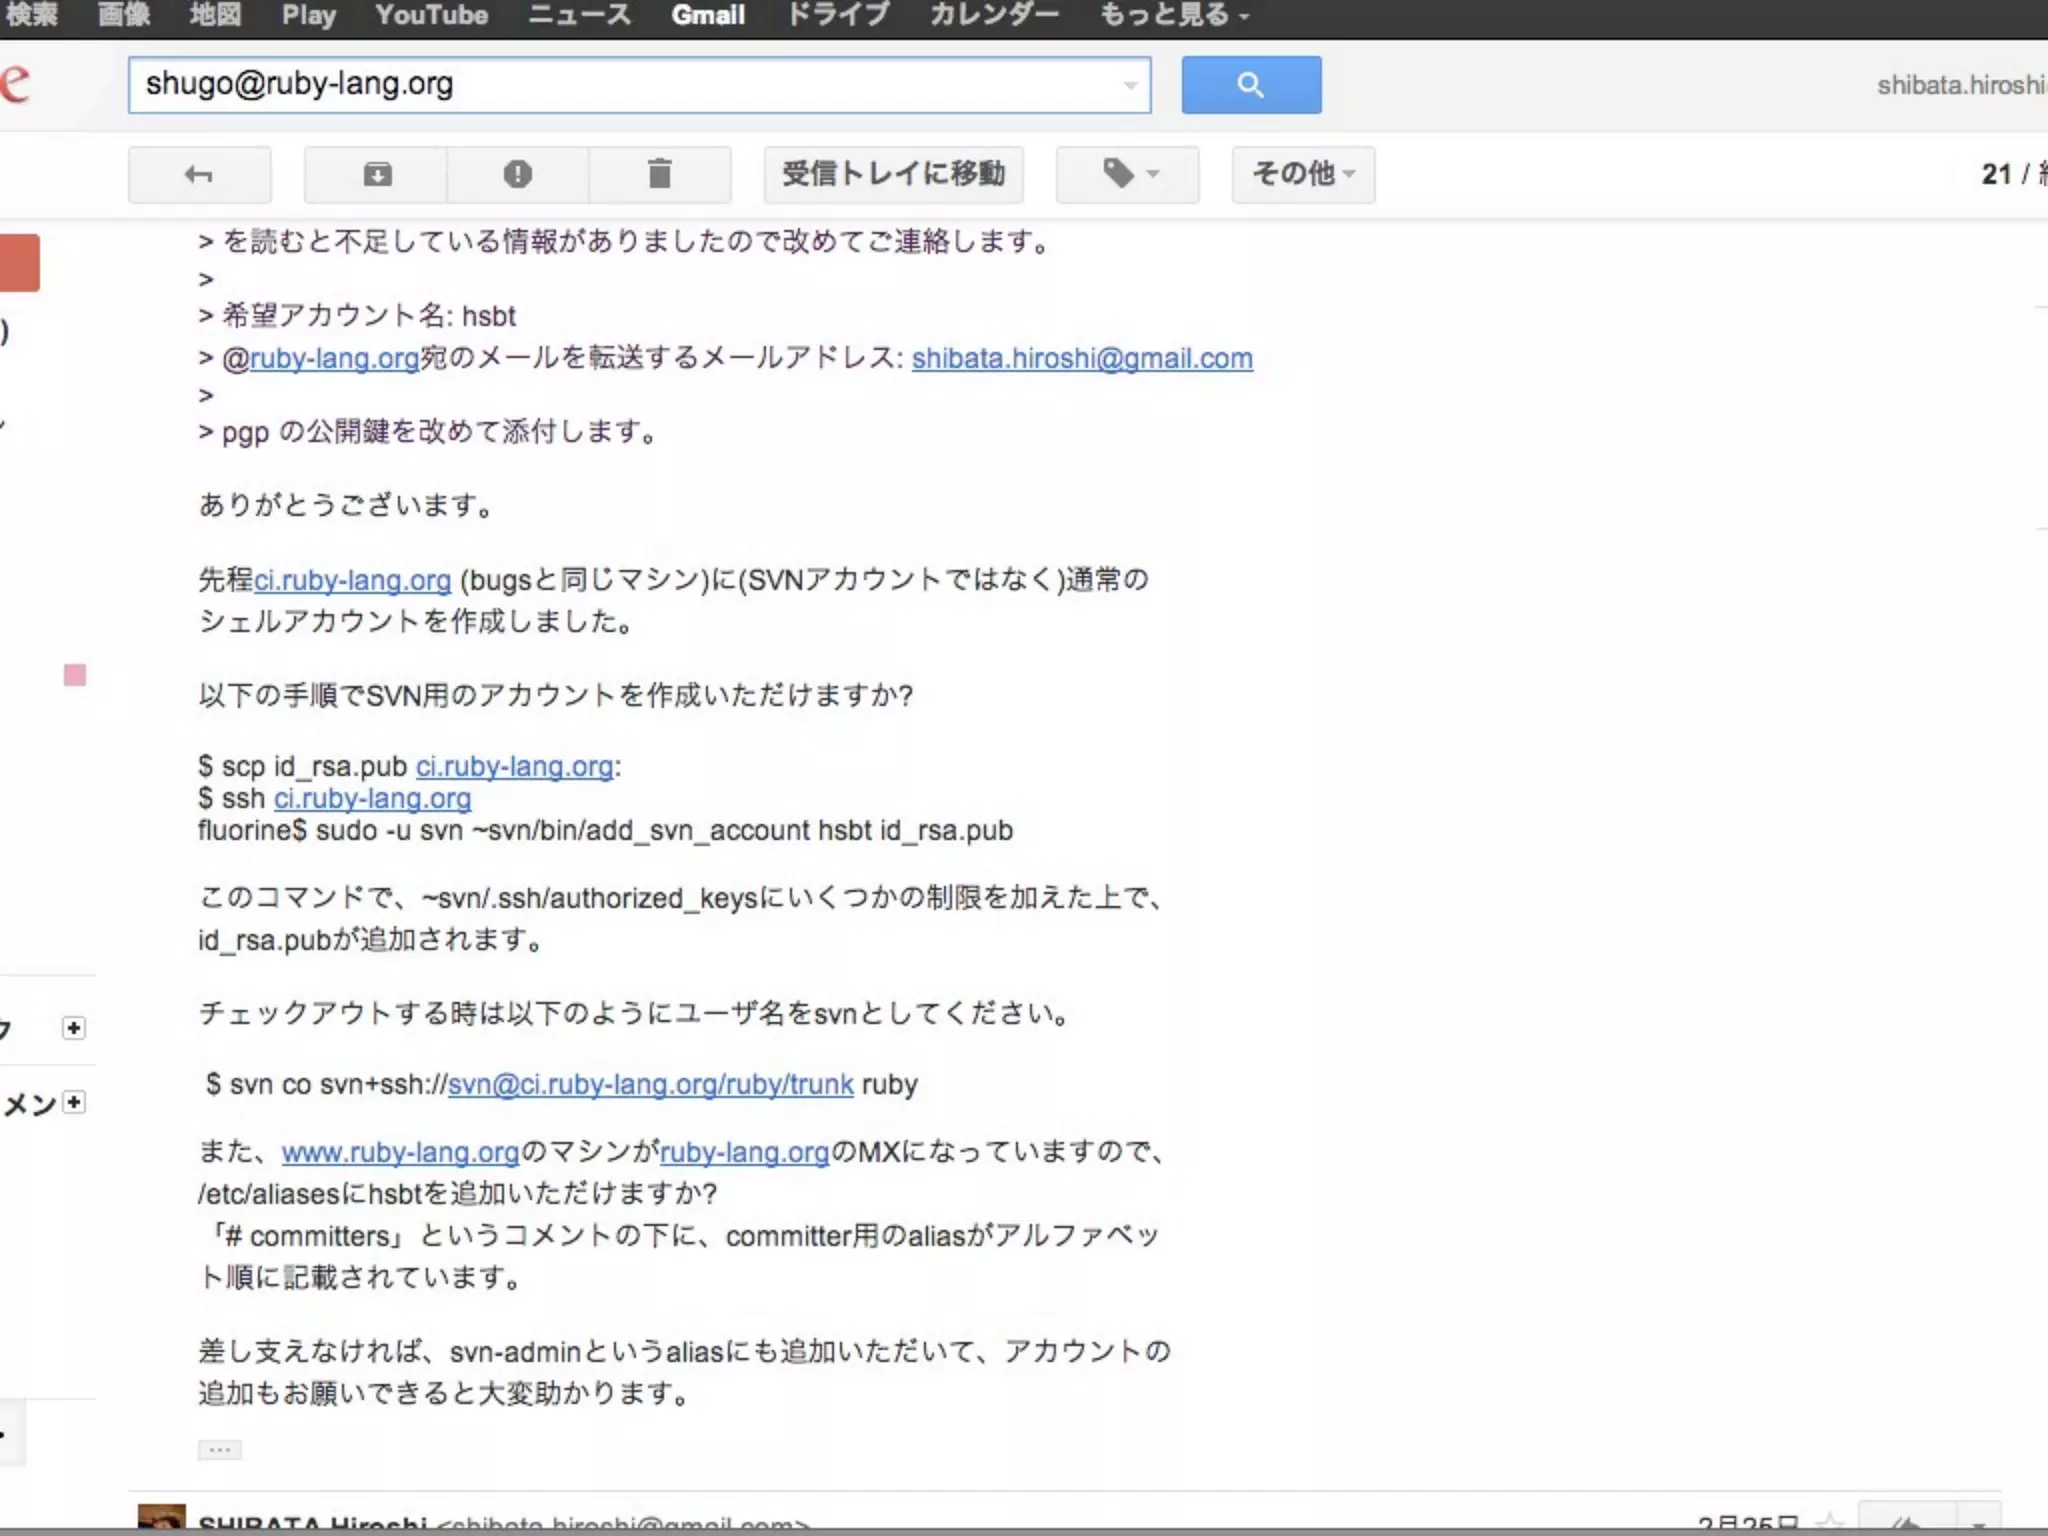Archive this conversation with archive icon
Screen dimensions: 2048x1536
point(376,175)
